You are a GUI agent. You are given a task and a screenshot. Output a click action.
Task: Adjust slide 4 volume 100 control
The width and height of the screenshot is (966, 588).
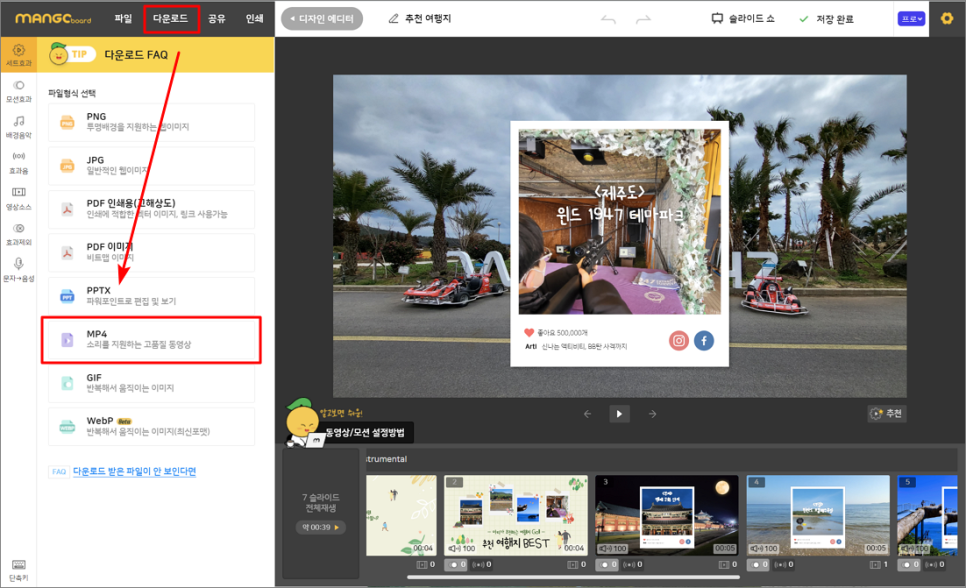[764, 548]
